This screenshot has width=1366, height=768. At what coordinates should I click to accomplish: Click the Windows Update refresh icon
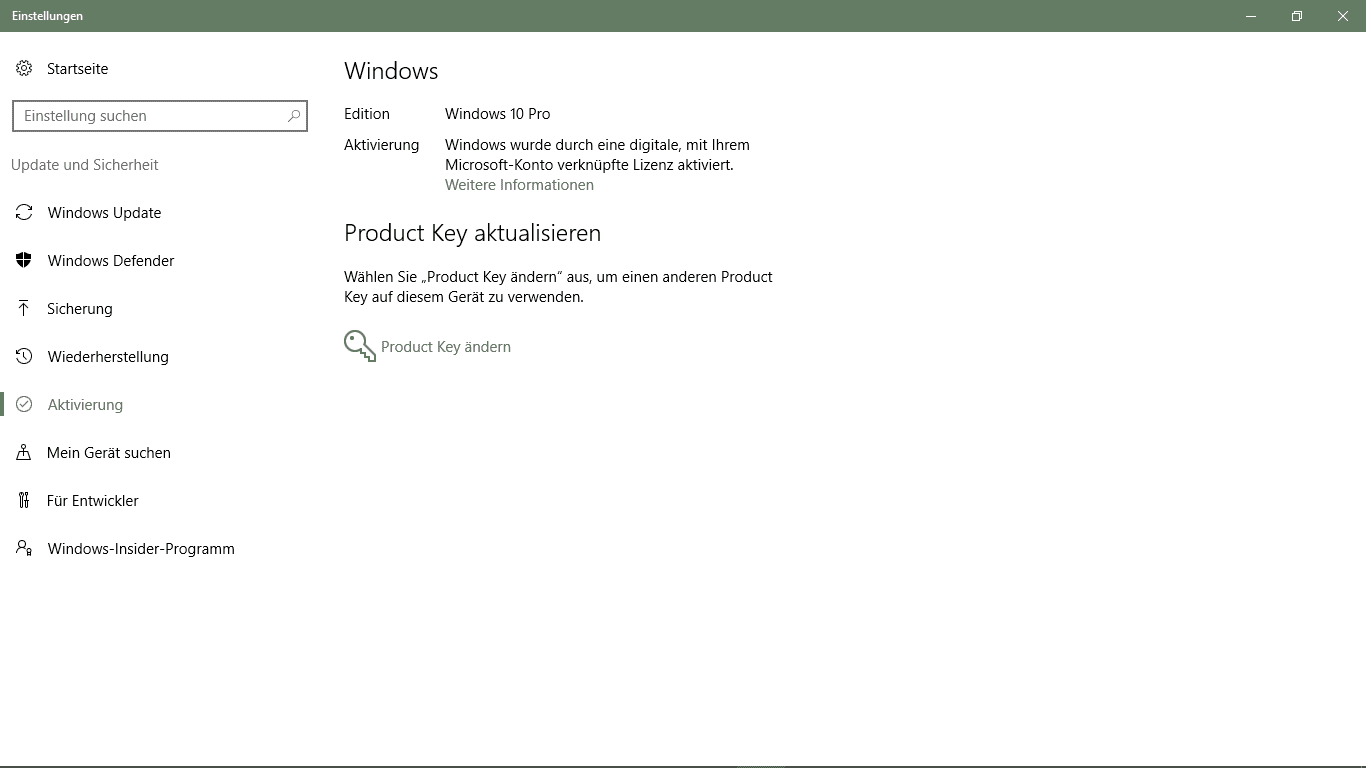click(24, 213)
